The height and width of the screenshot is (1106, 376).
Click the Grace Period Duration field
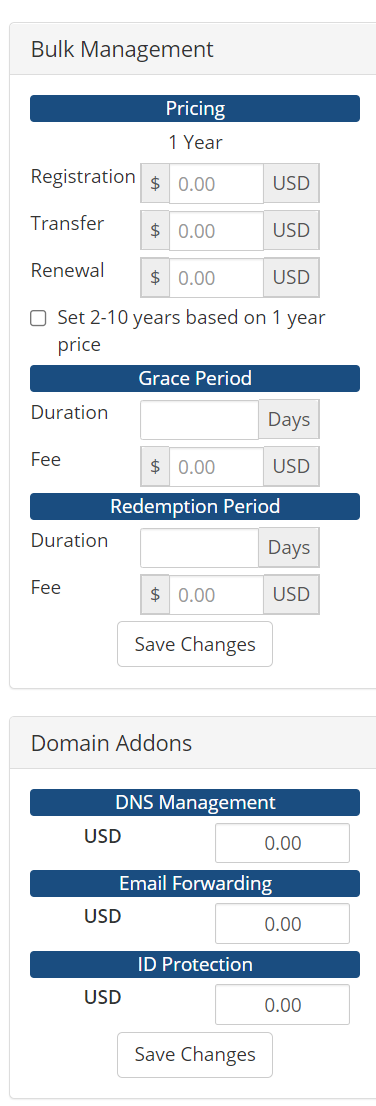200,420
